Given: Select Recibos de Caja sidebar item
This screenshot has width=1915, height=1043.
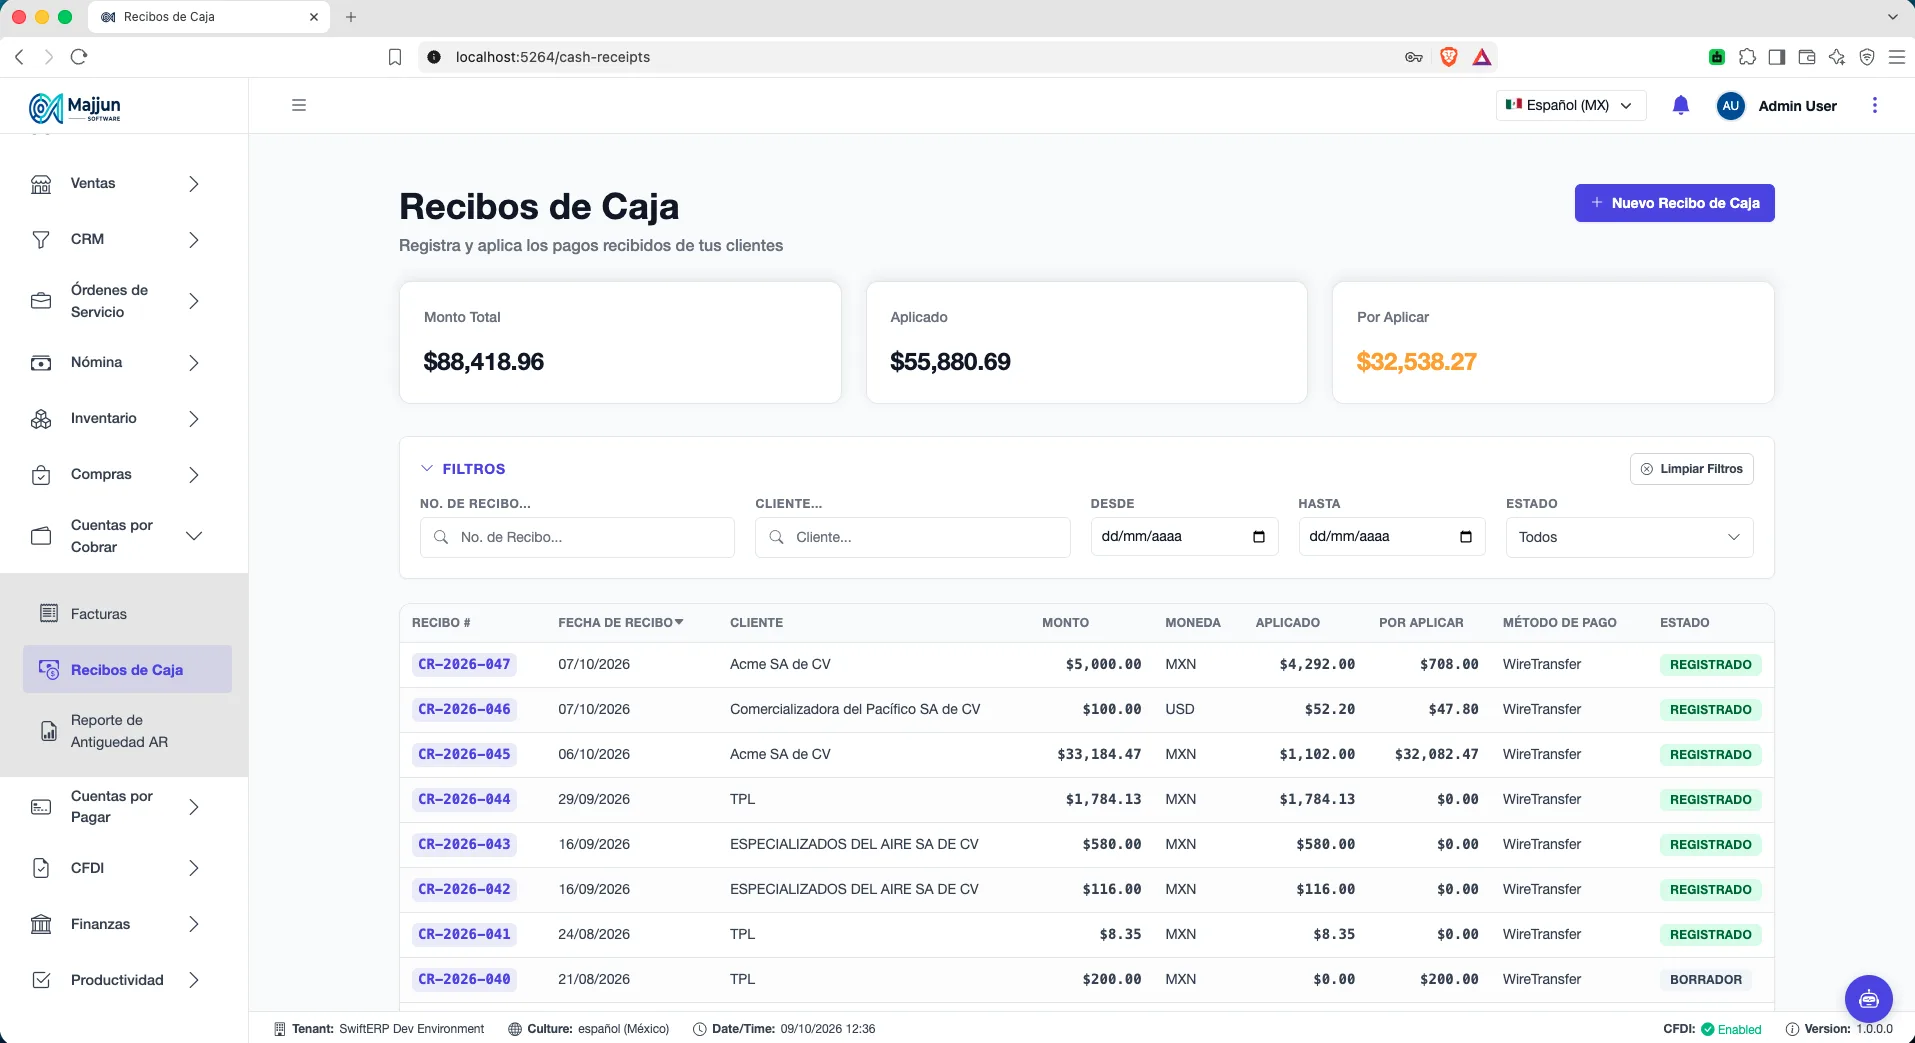Looking at the screenshot, I should [x=127, y=670].
